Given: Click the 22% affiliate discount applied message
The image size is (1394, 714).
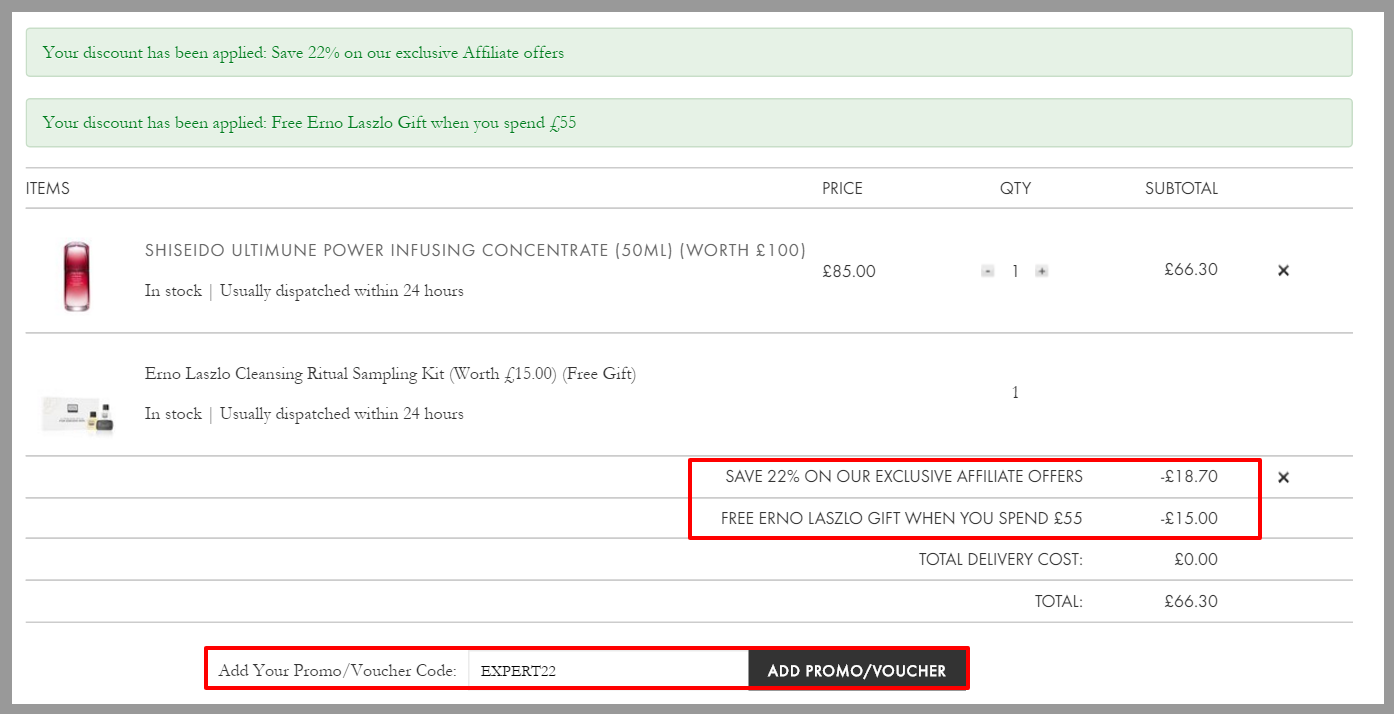Looking at the screenshot, I should coord(689,53).
